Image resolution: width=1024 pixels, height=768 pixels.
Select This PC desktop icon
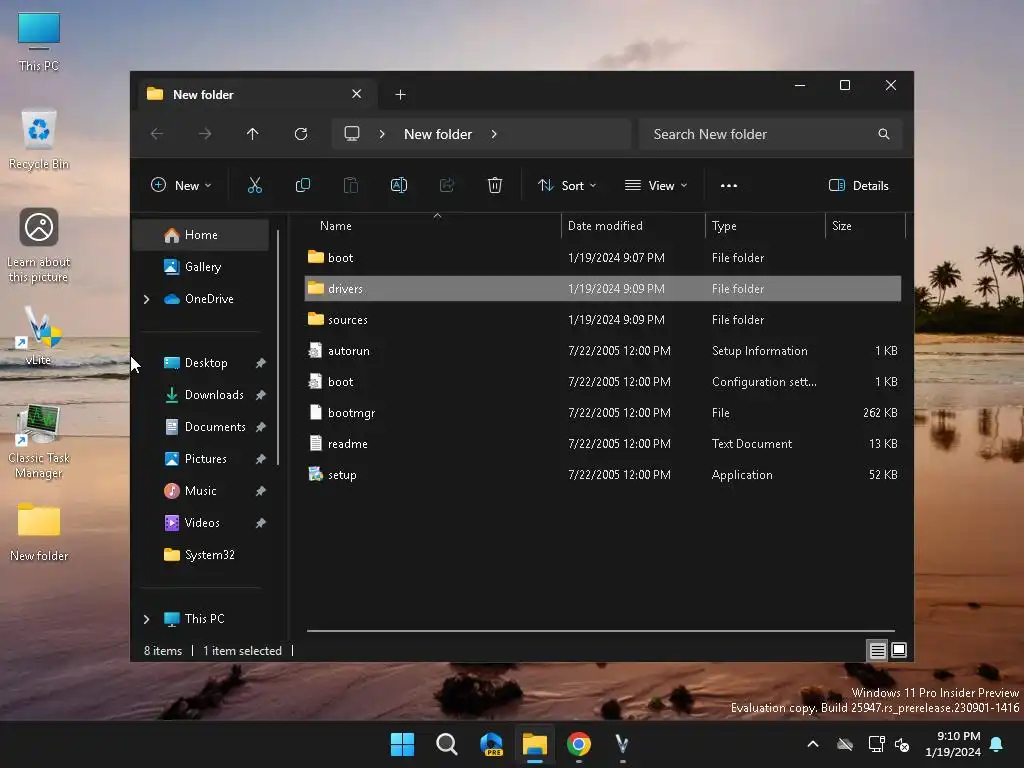pos(39,42)
